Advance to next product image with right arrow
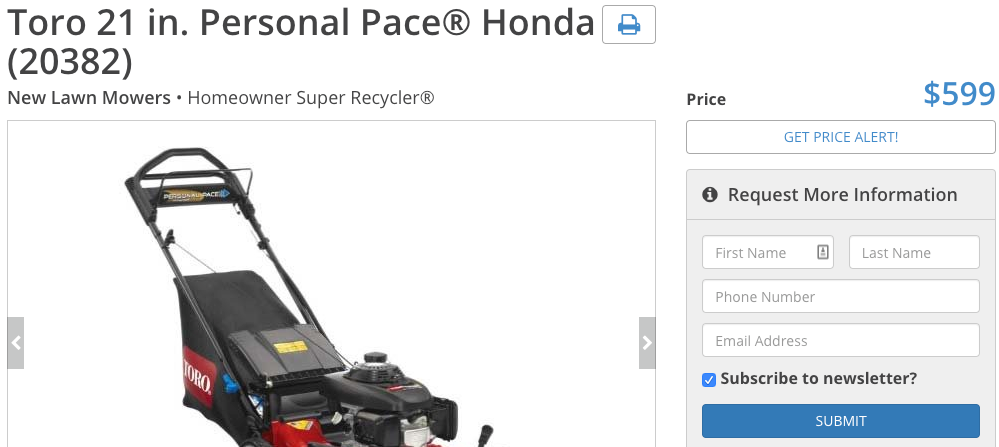The image size is (999, 447). (647, 343)
